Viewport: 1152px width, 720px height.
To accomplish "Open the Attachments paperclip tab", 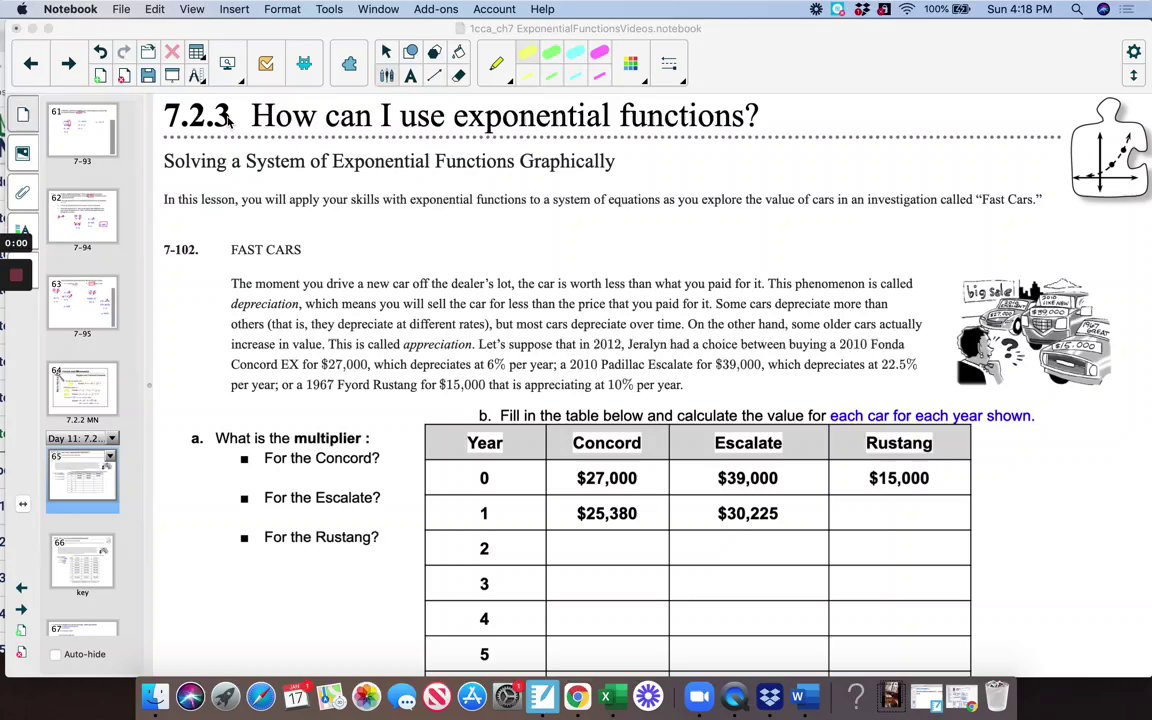I will point(23,192).
